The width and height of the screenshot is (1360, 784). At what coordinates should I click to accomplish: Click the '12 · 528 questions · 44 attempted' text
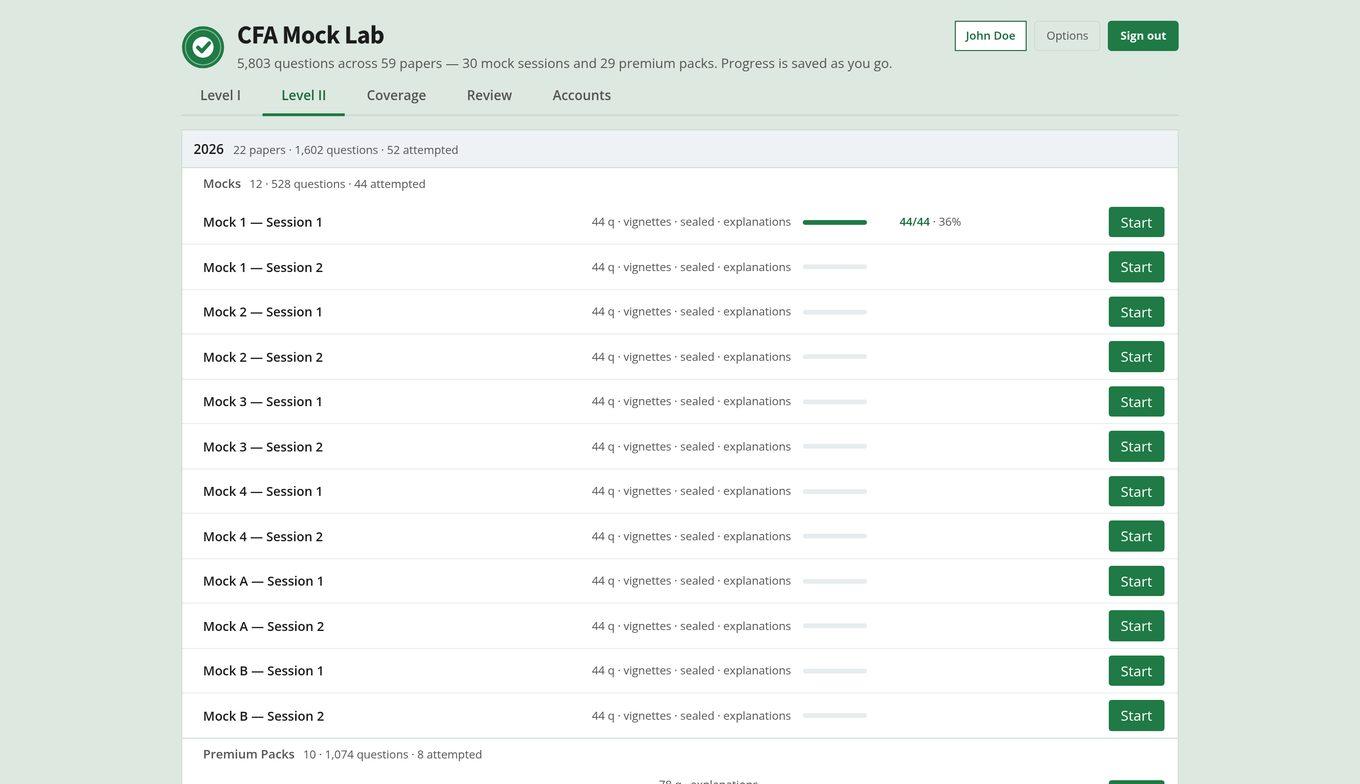[x=337, y=184]
